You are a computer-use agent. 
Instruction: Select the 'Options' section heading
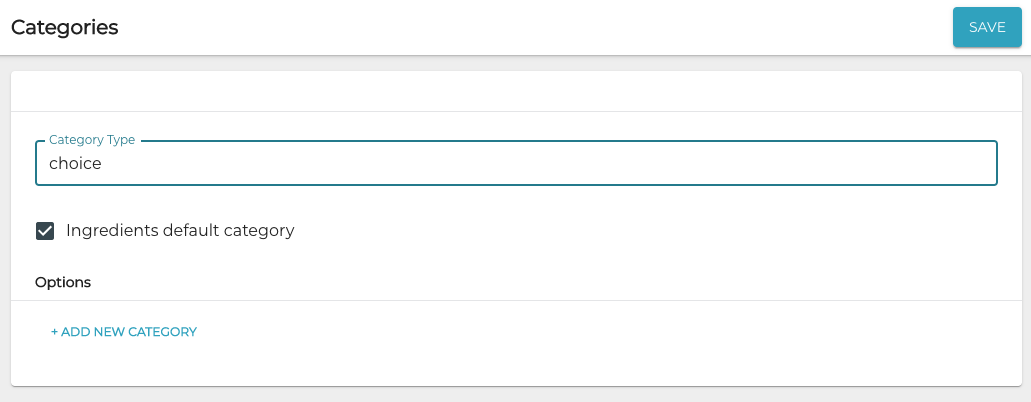point(63,282)
